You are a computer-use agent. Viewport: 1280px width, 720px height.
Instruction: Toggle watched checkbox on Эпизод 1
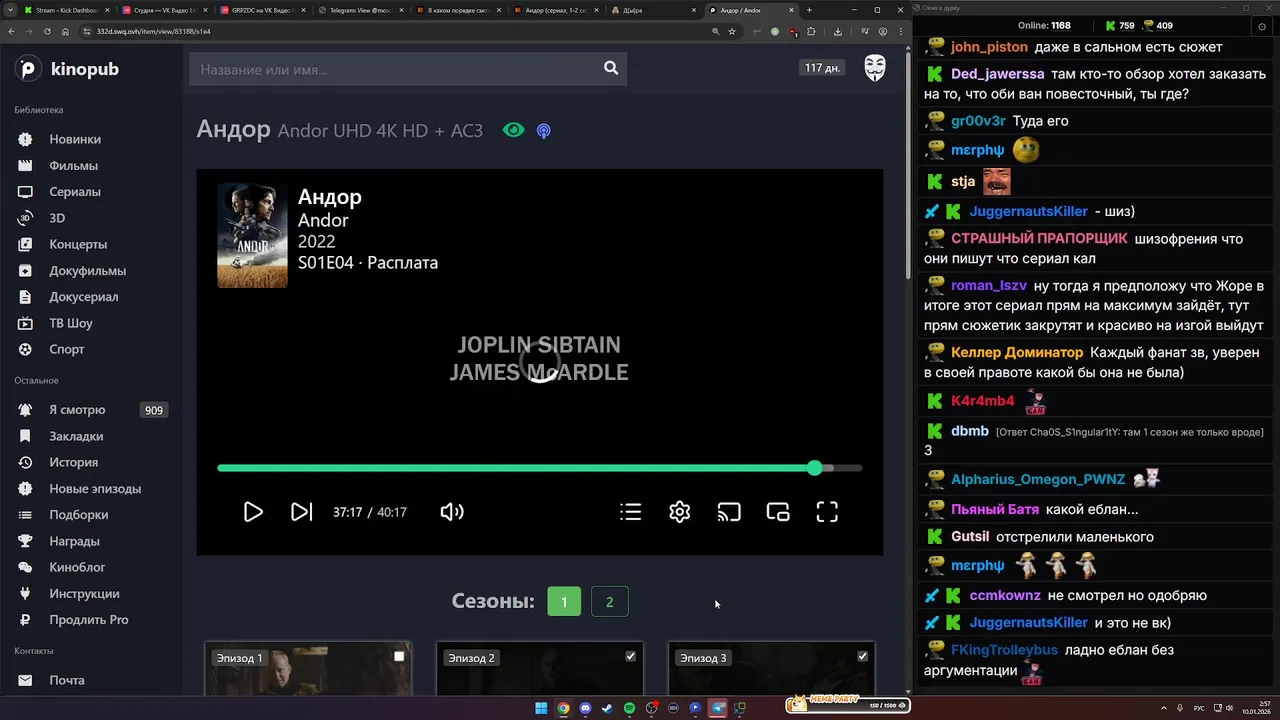[399, 657]
